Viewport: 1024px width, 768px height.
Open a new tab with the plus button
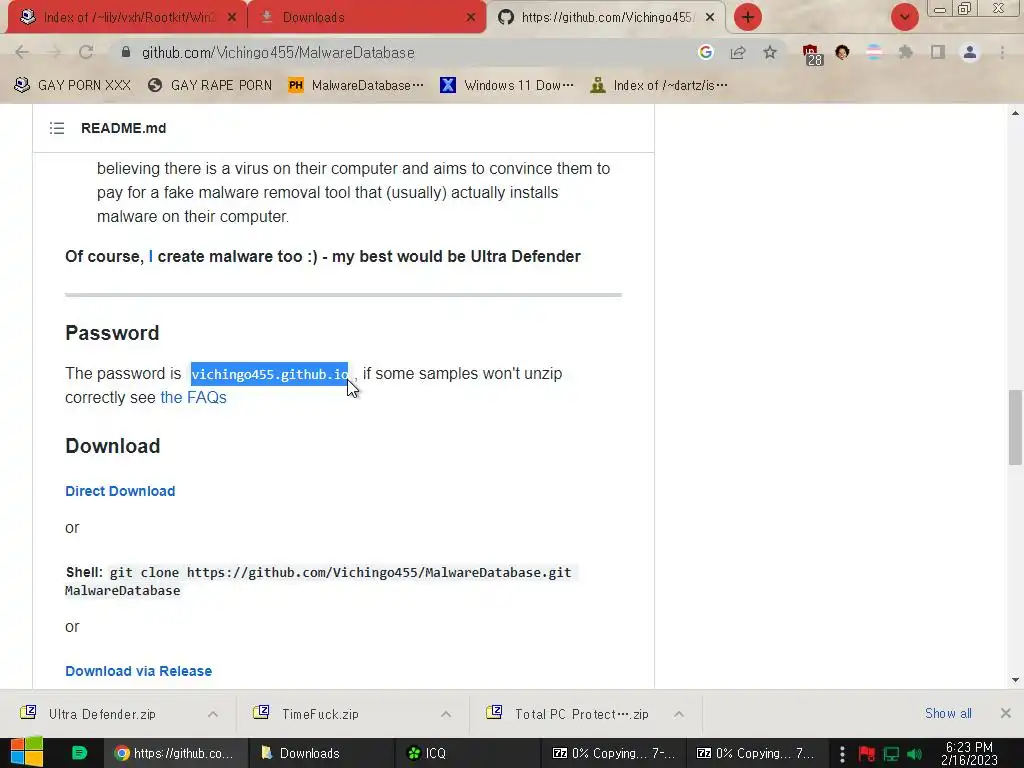click(748, 17)
